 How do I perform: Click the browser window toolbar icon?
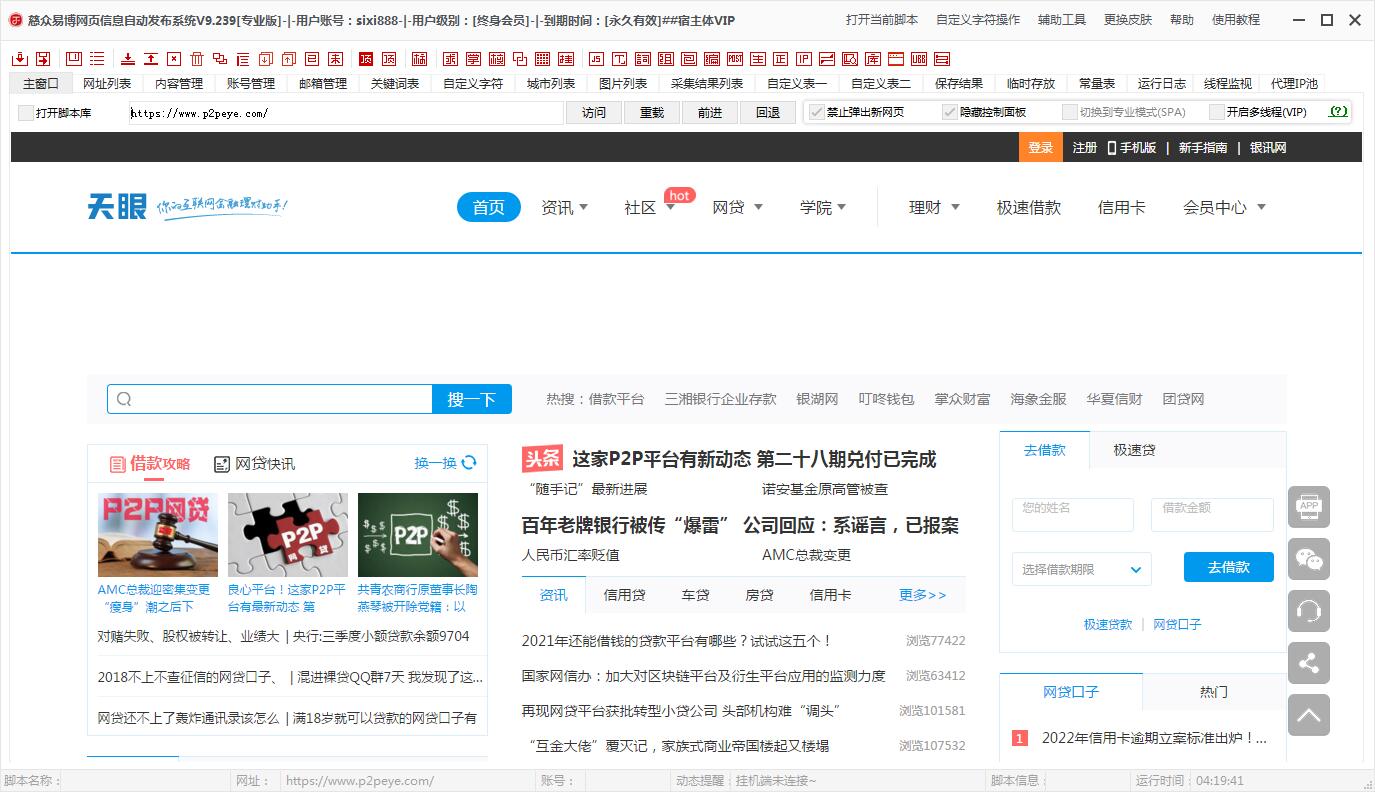[896, 59]
